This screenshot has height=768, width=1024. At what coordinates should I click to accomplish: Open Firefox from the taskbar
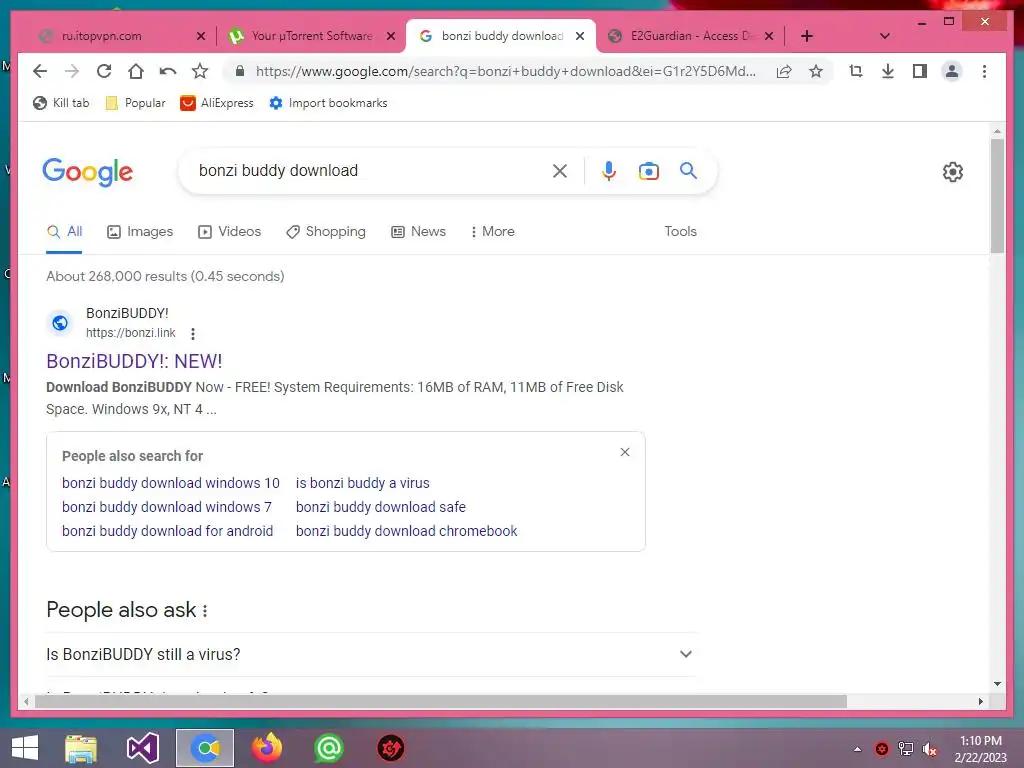(x=267, y=748)
